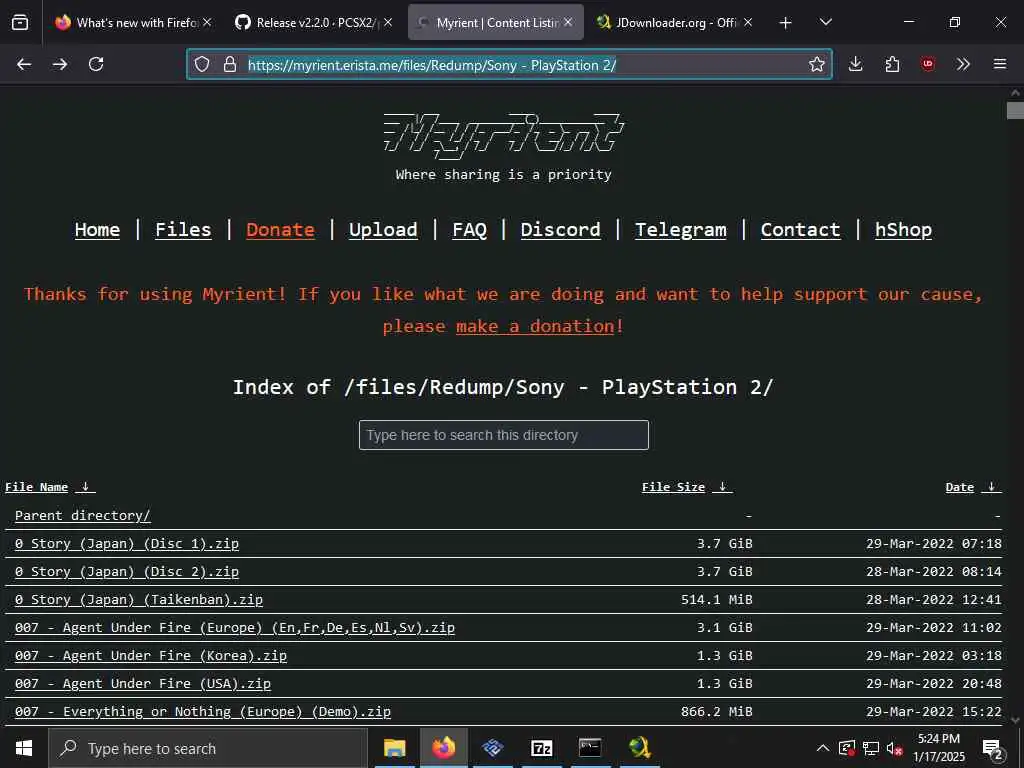Click the Windows taskbar search box
Screen dimensions: 1024x768
coord(208,748)
